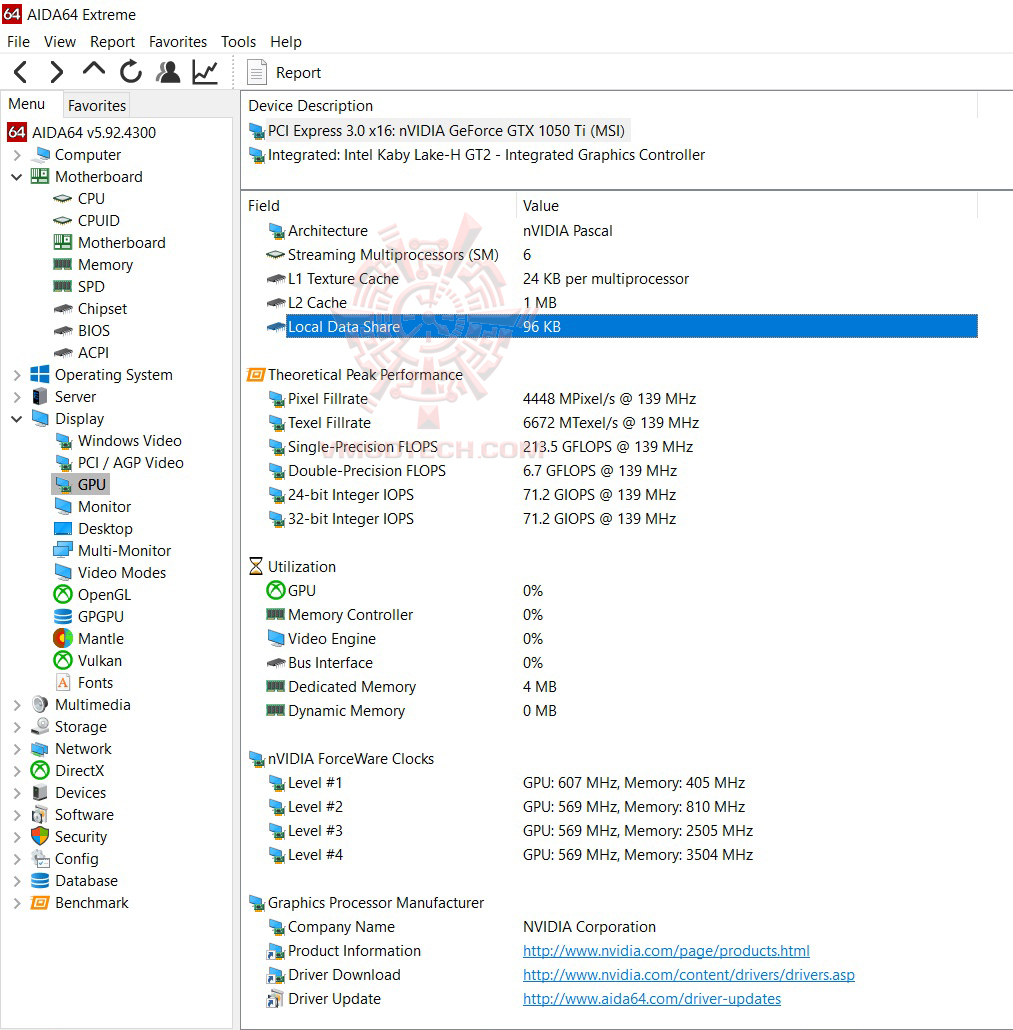Select the Config tree item
Screen dimensions: 1013x1030
coord(65,859)
